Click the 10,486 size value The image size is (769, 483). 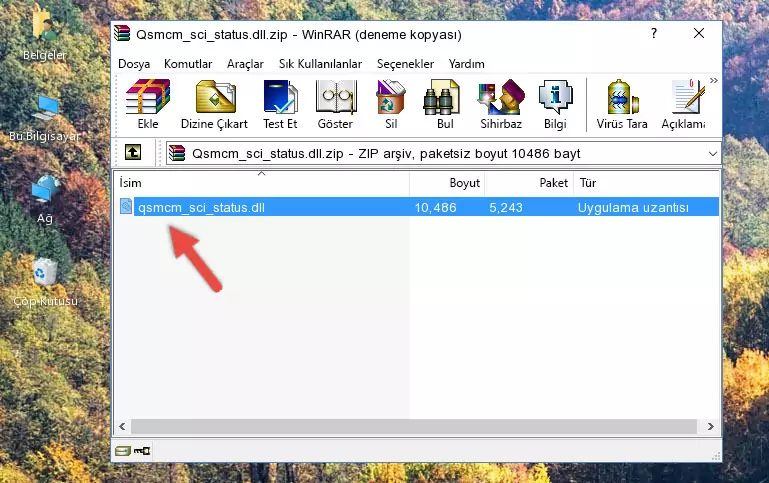436,207
